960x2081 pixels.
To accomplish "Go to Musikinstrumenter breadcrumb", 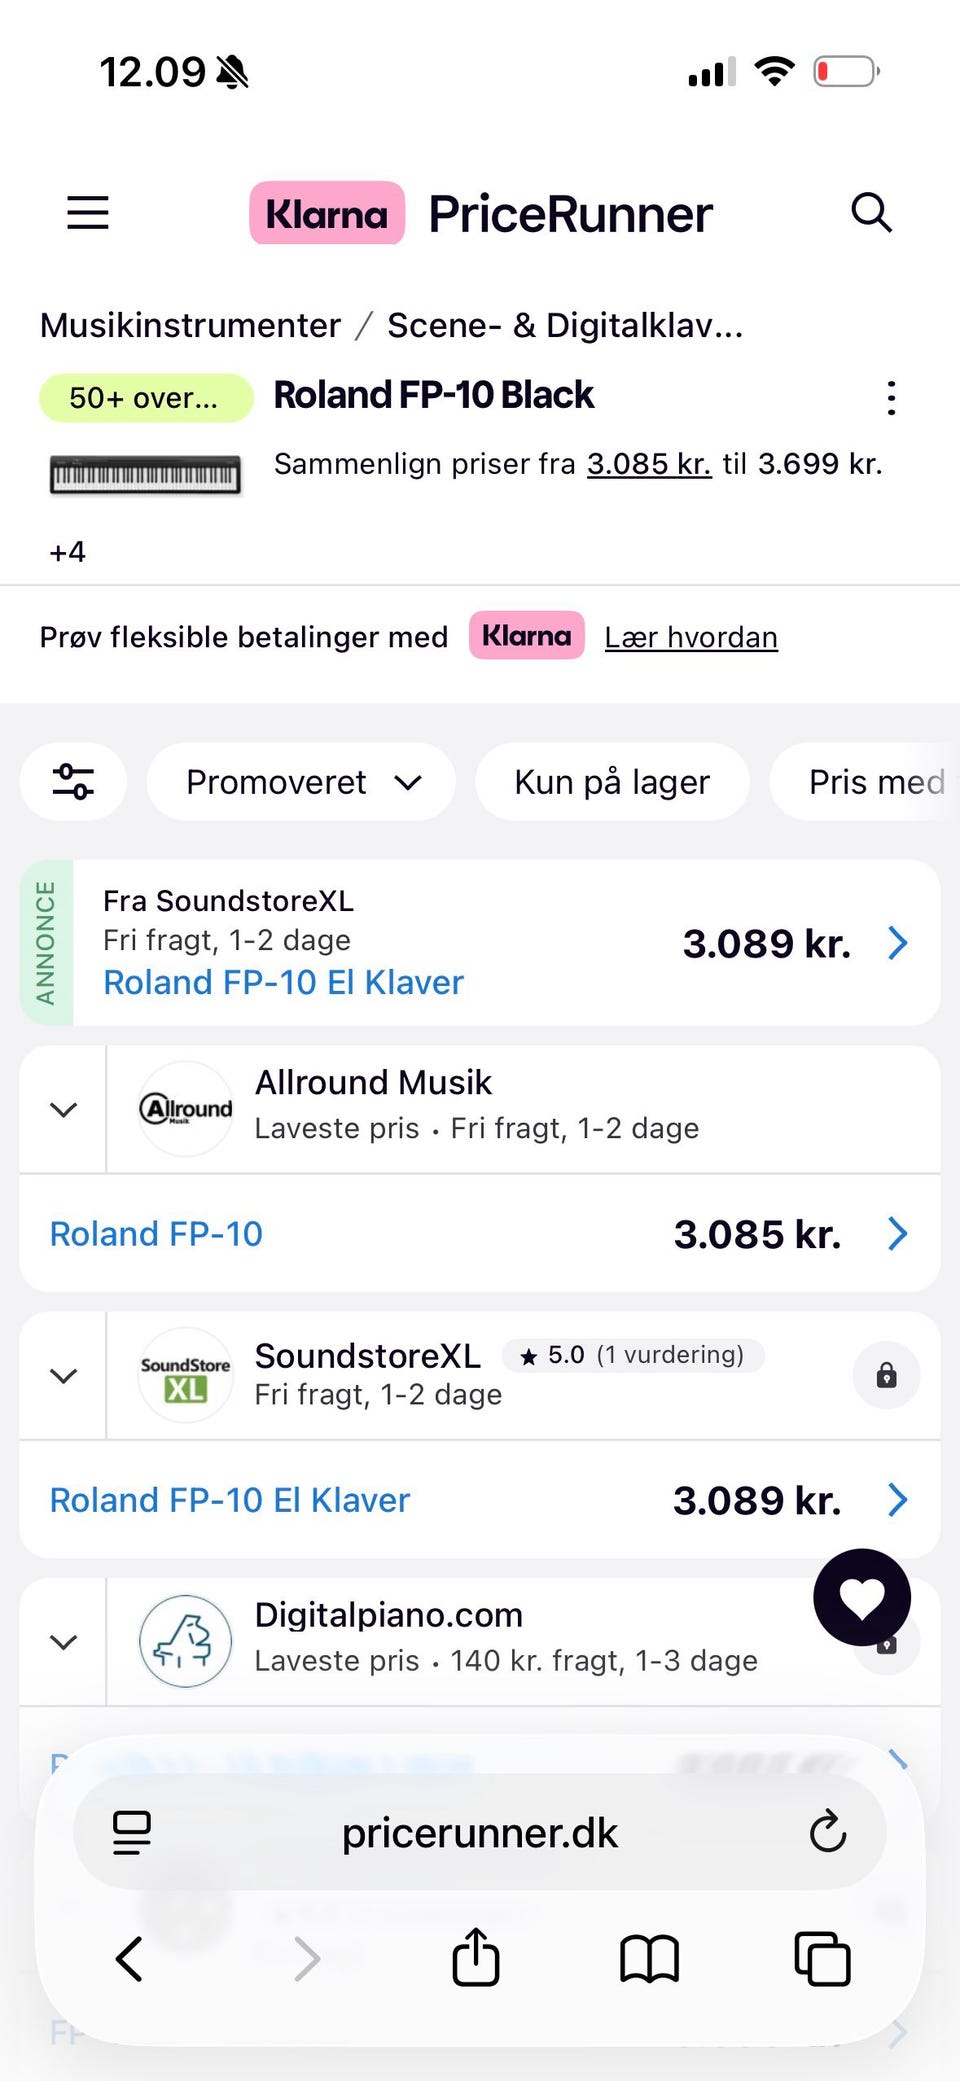I will (x=190, y=325).
